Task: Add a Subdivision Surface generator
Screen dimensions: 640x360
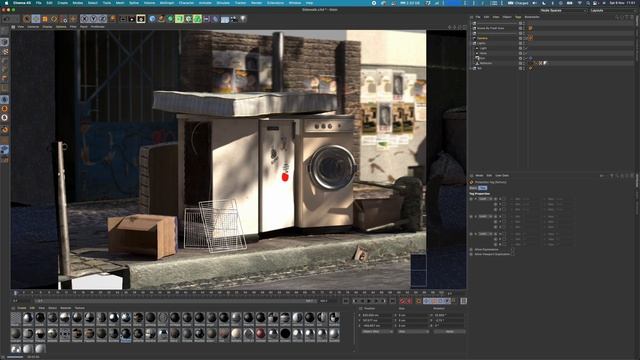Action: 171,19
